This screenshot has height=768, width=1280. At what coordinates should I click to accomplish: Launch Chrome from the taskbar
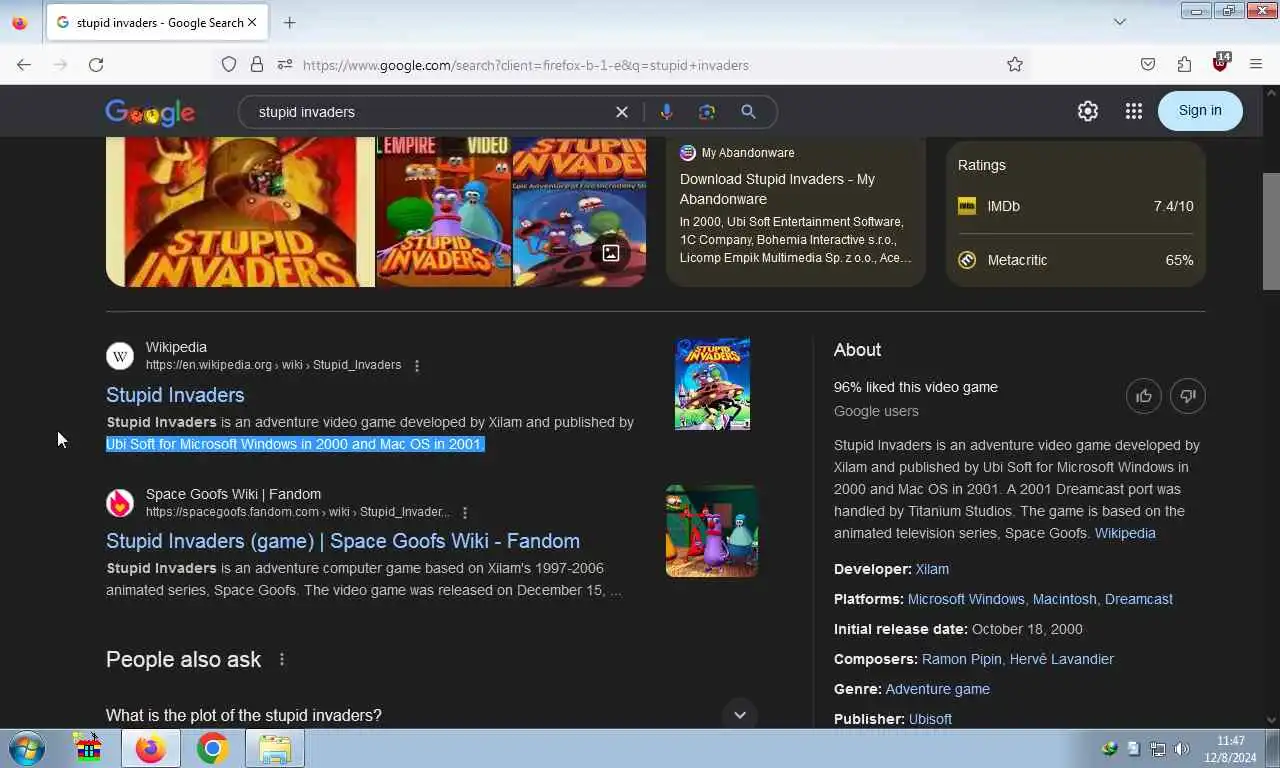(212, 748)
